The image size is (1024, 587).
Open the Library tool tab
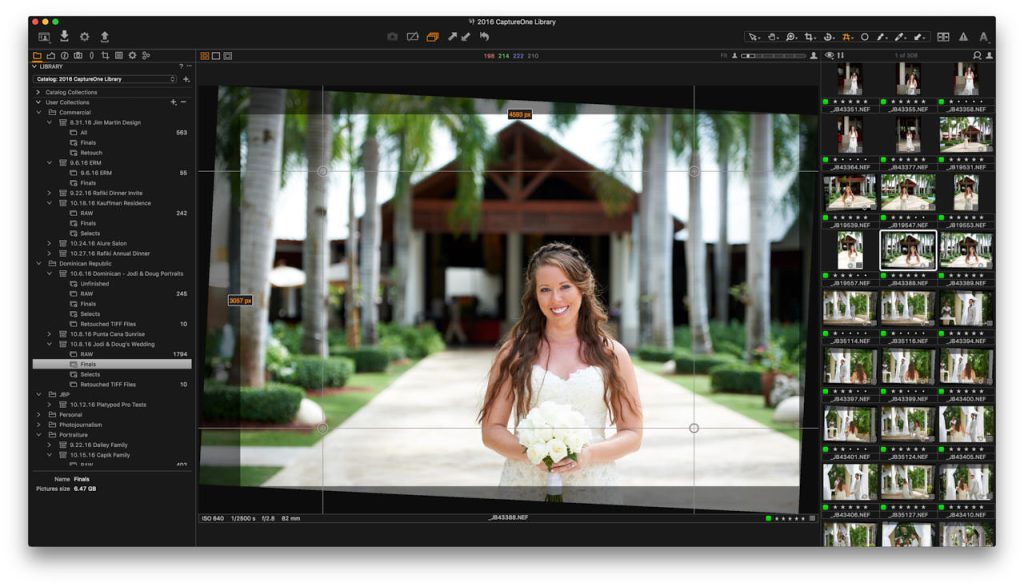38,55
